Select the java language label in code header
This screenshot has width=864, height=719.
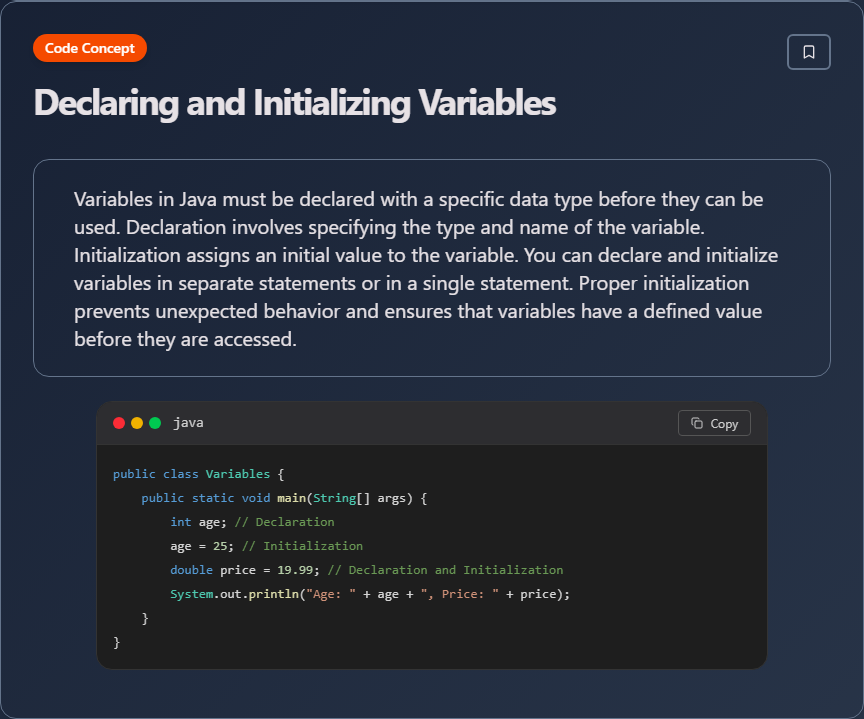188,423
